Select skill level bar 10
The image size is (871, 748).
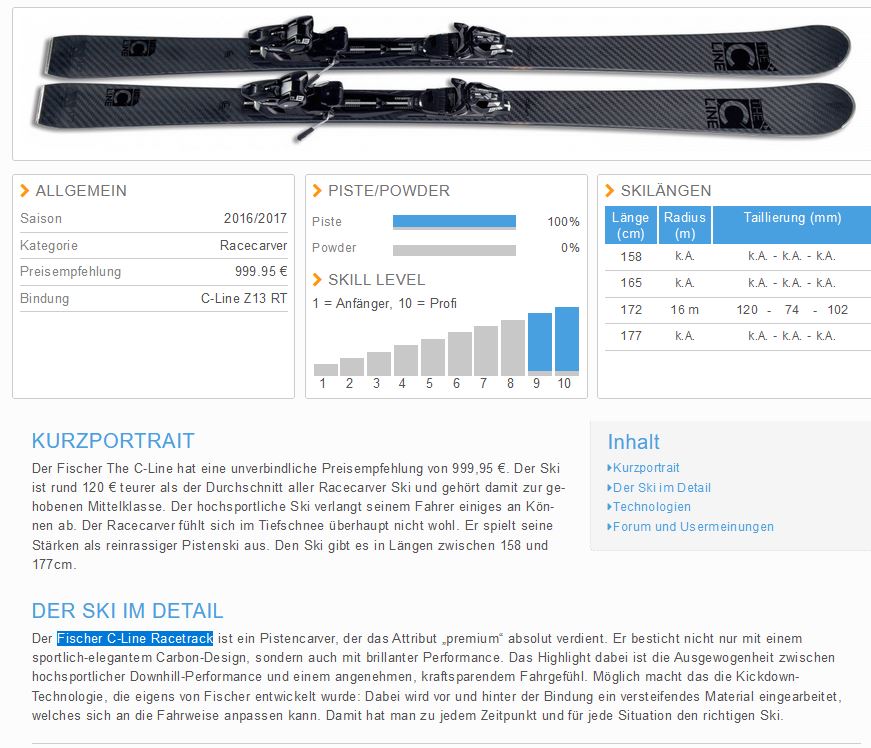pyautogui.click(x=567, y=340)
